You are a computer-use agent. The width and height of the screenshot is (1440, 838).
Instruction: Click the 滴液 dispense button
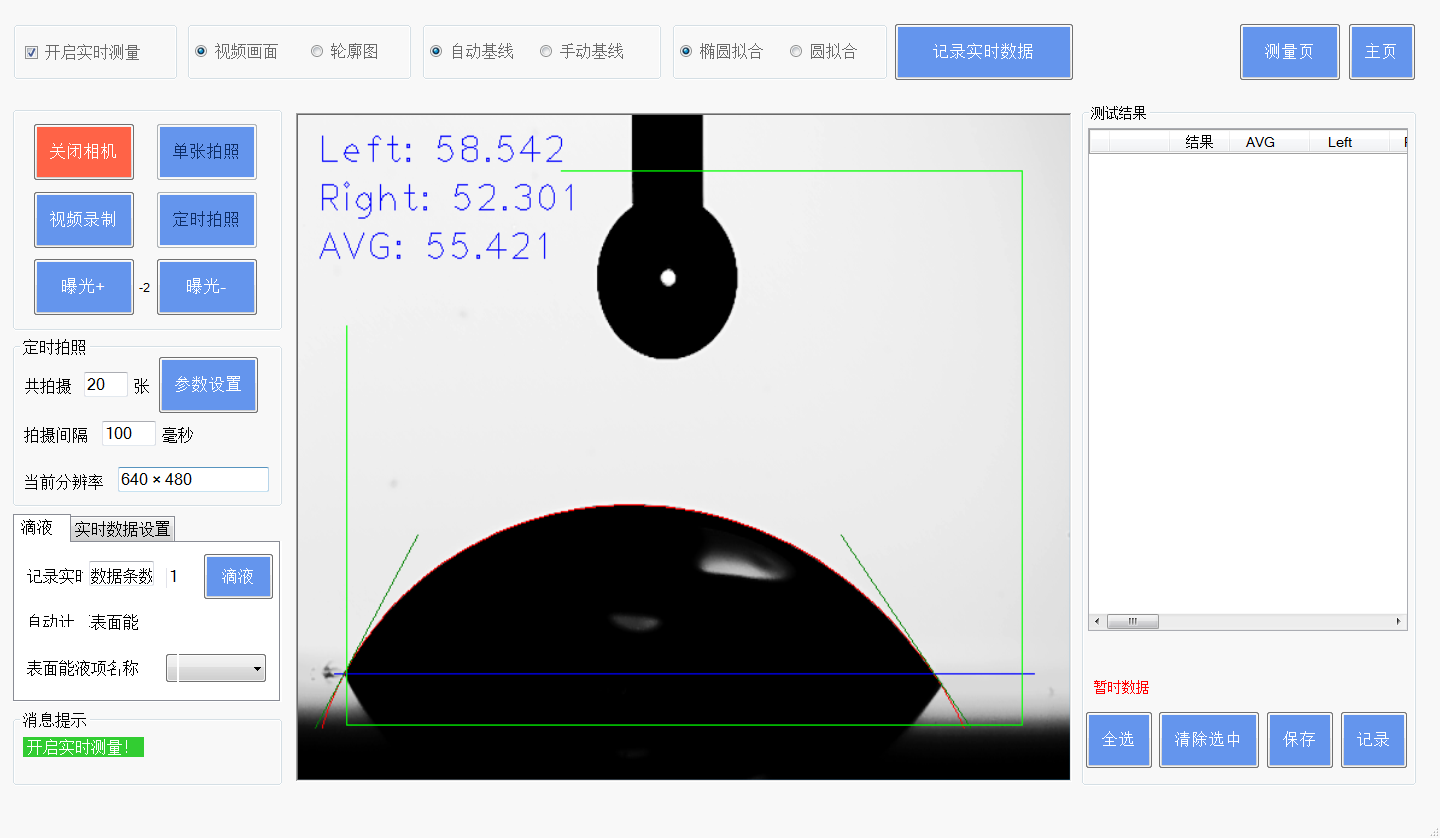tap(238, 577)
